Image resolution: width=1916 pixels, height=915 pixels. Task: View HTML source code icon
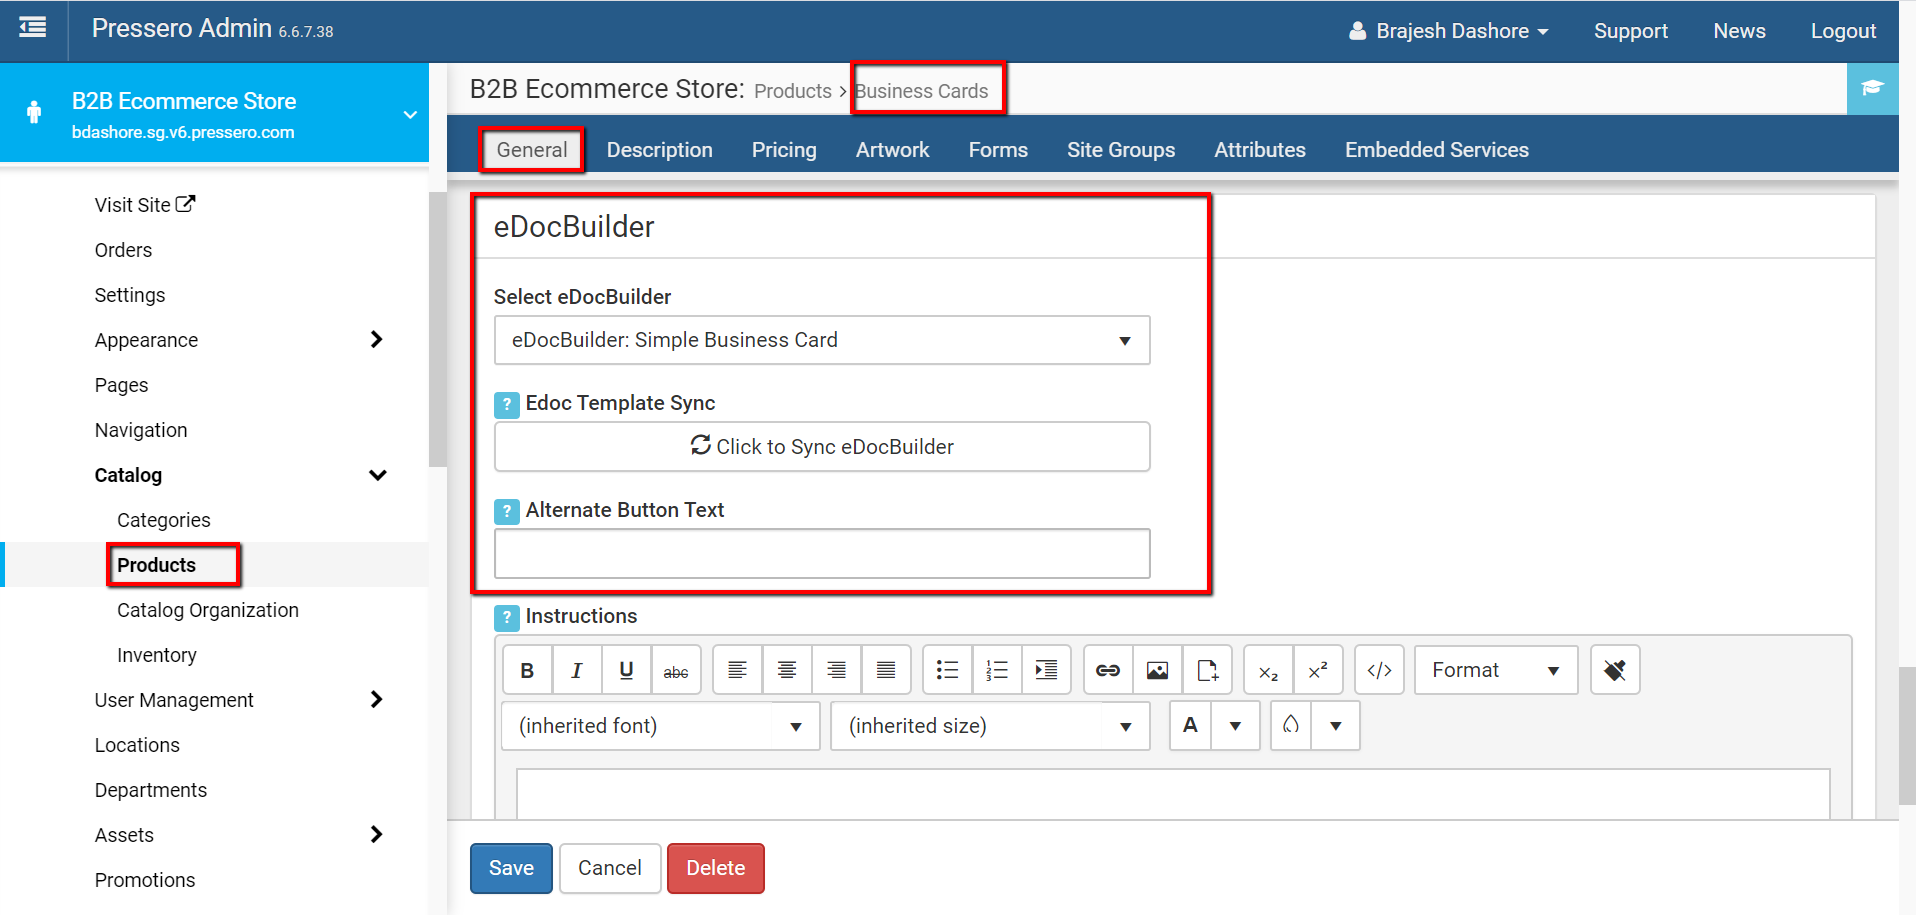coord(1380,670)
